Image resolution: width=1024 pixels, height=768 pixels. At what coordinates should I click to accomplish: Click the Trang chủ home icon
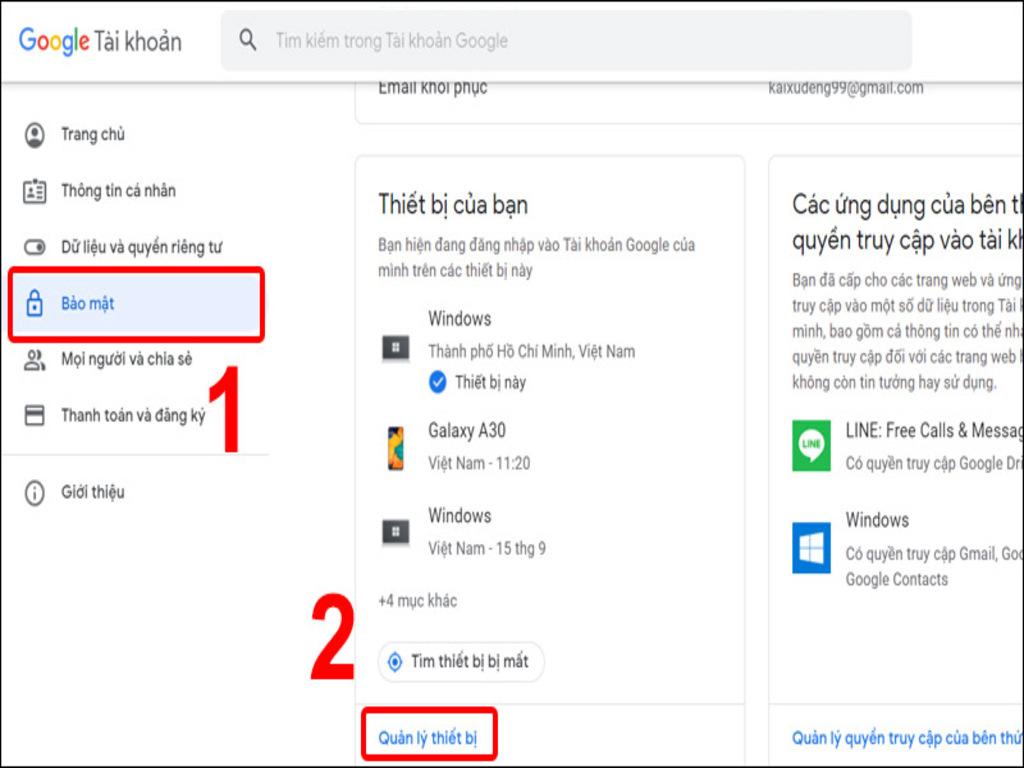35,135
